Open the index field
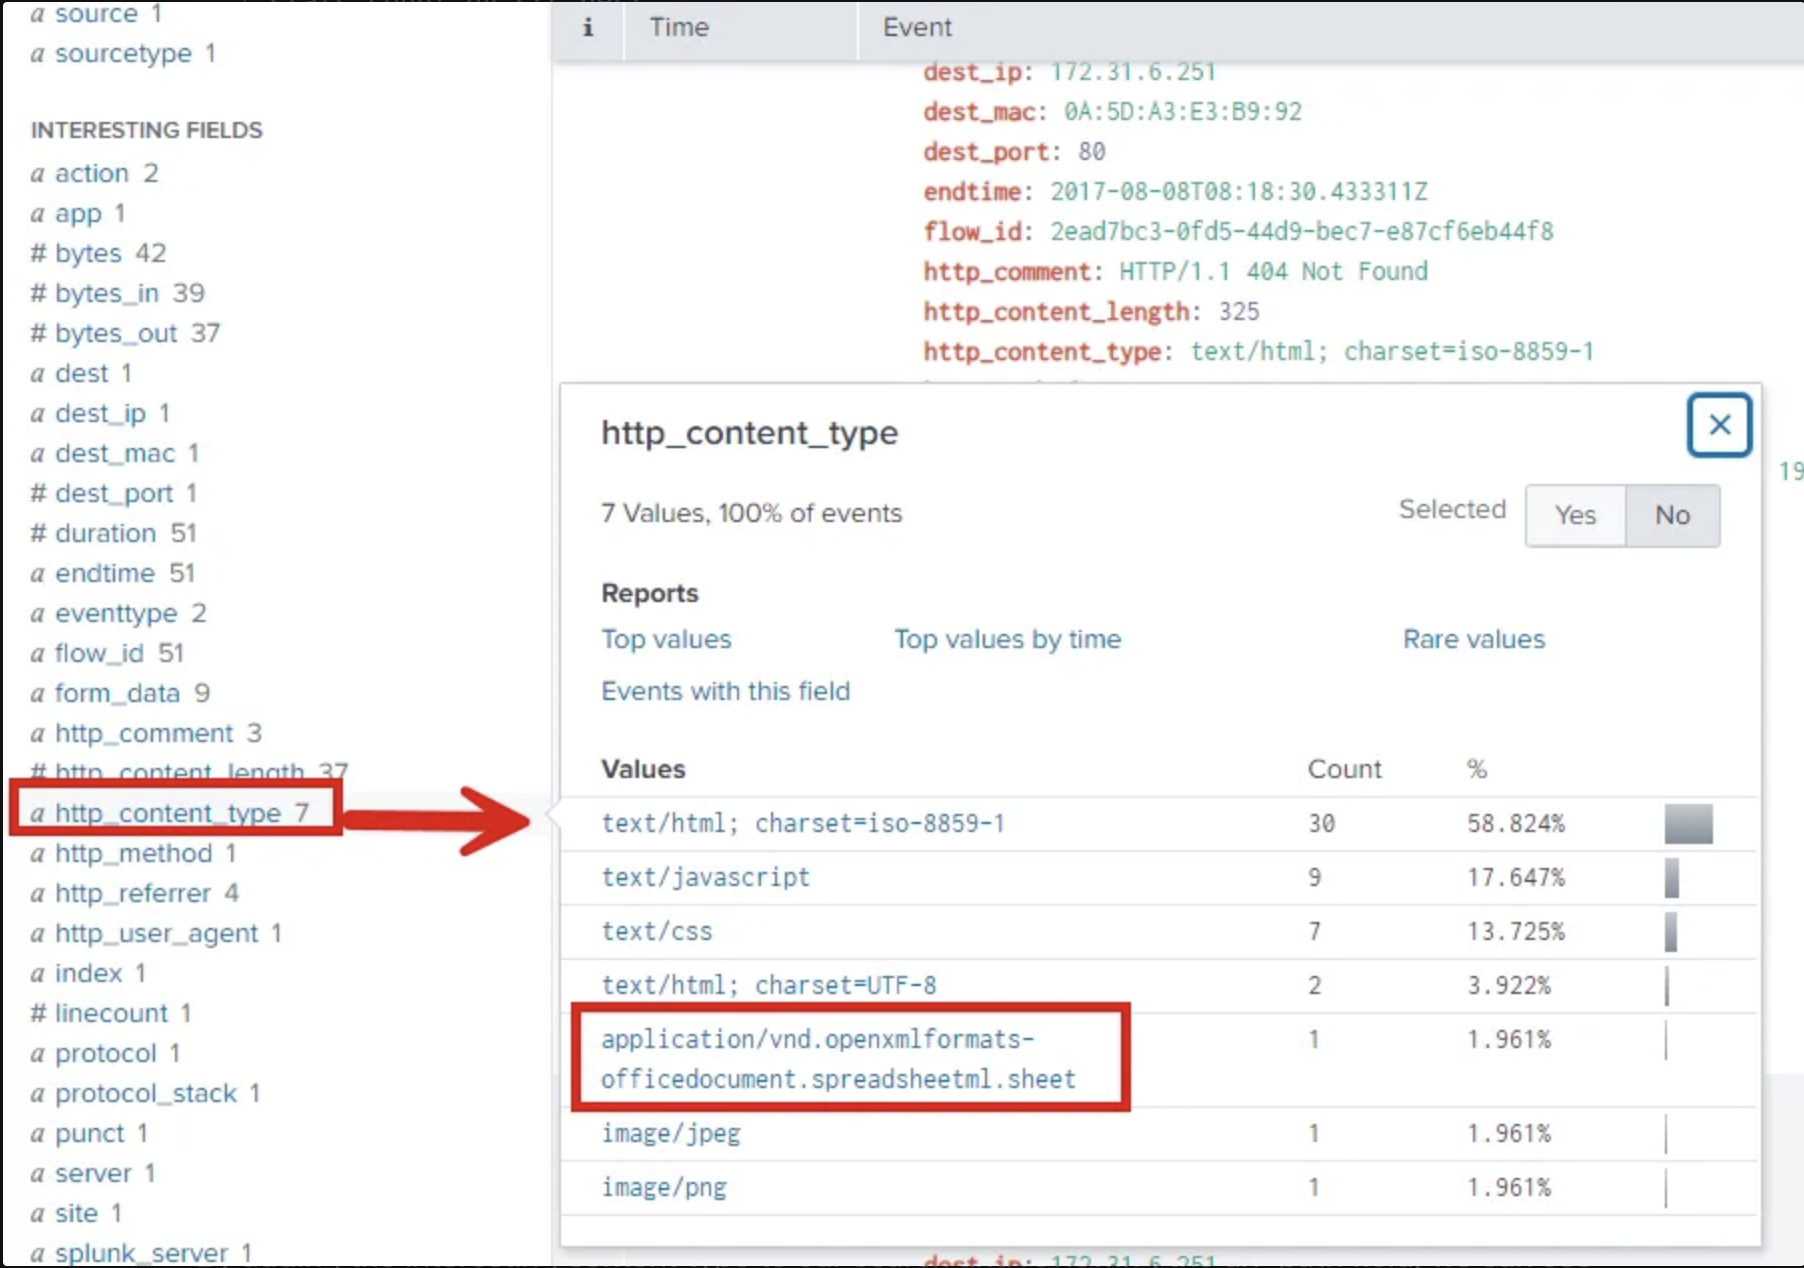This screenshot has width=1804, height=1268. (x=88, y=973)
